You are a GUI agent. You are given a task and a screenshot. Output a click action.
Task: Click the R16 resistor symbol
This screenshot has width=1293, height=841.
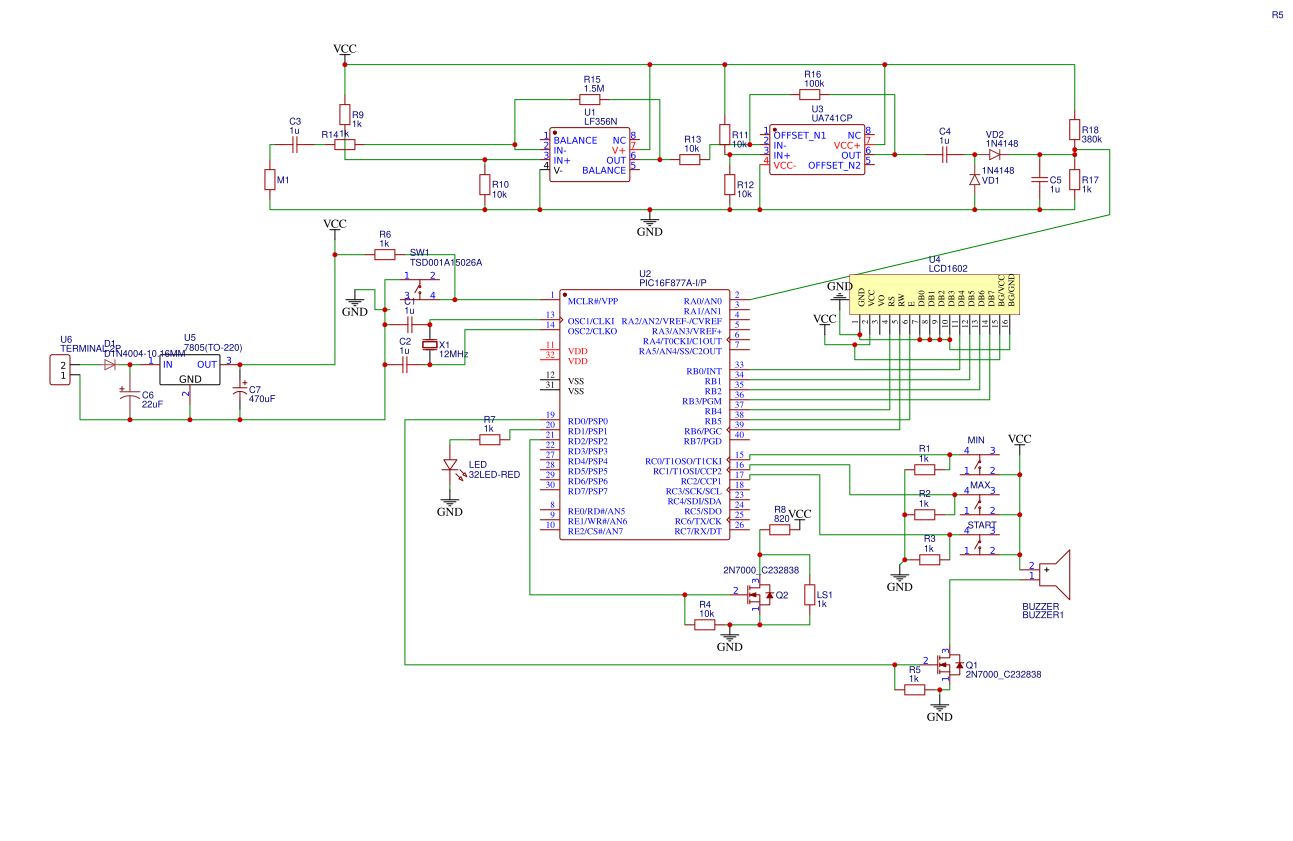[810, 95]
